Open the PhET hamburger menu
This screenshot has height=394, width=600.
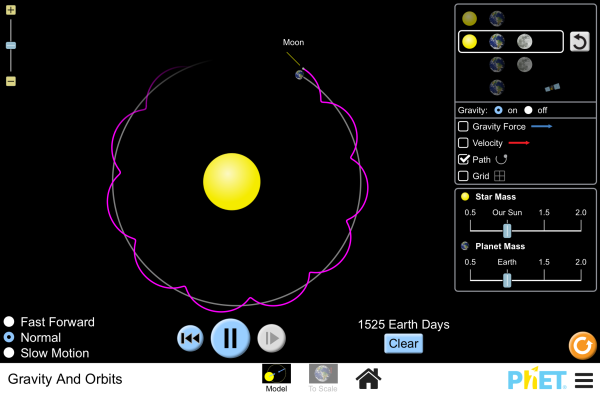[x=584, y=380]
